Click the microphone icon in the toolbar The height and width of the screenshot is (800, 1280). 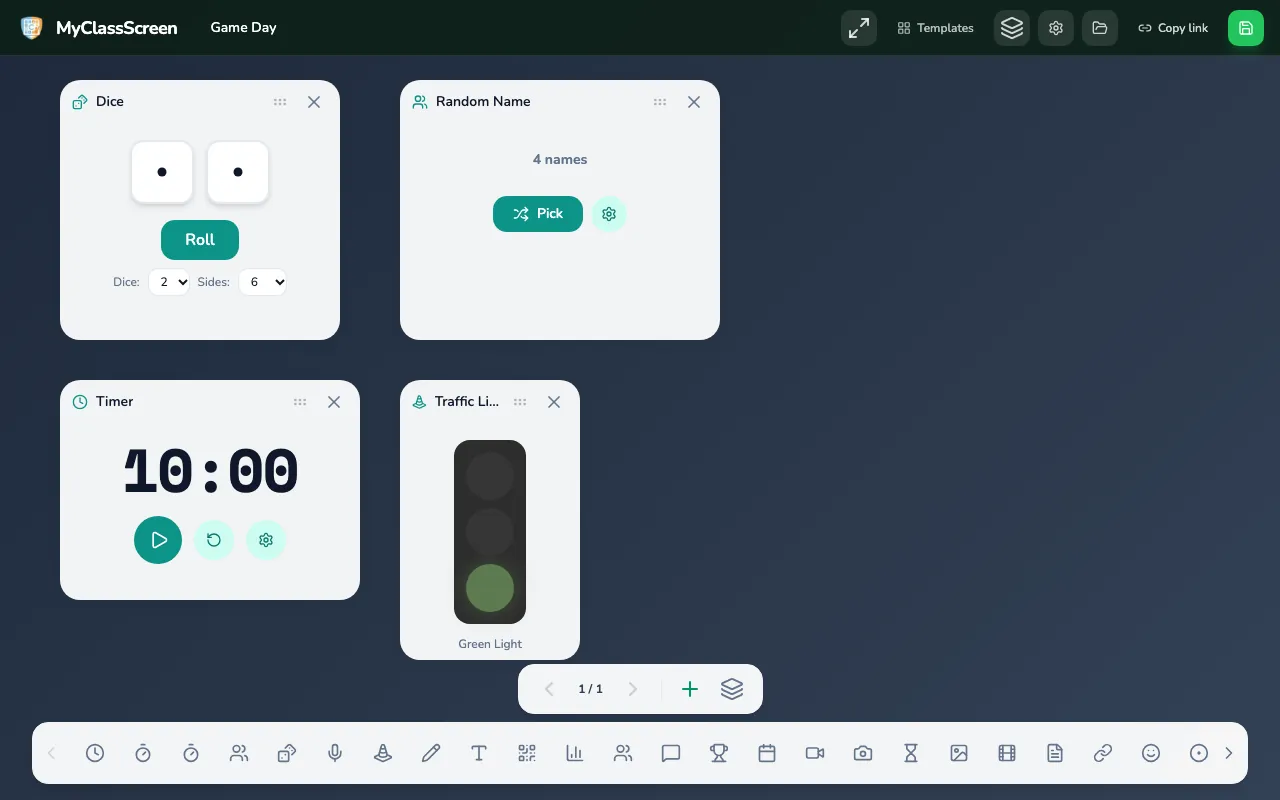pyautogui.click(x=335, y=753)
